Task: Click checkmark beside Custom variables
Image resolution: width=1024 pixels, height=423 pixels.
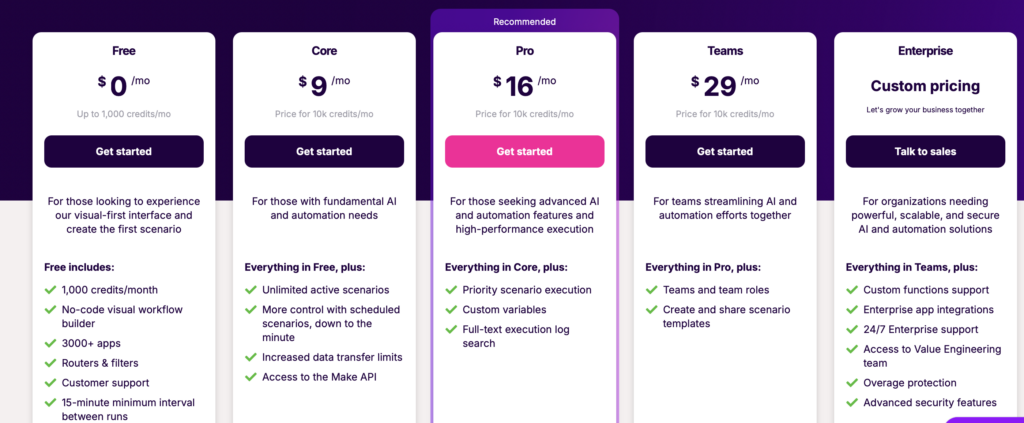Action: click(x=451, y=309)
